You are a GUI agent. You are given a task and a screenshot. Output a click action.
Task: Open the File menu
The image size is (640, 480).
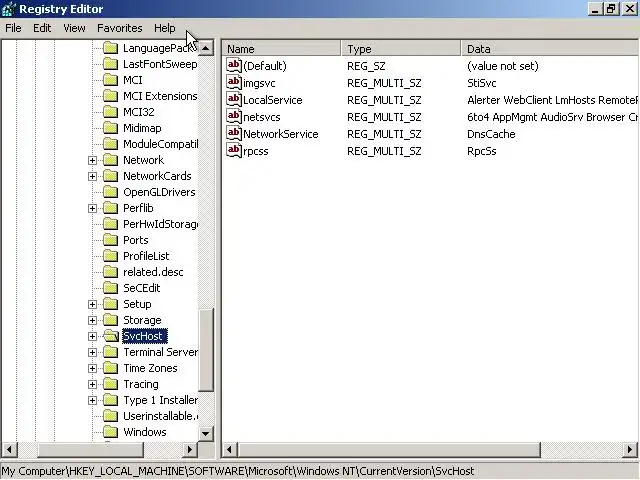pyautogui.click(x=13, y=28)
